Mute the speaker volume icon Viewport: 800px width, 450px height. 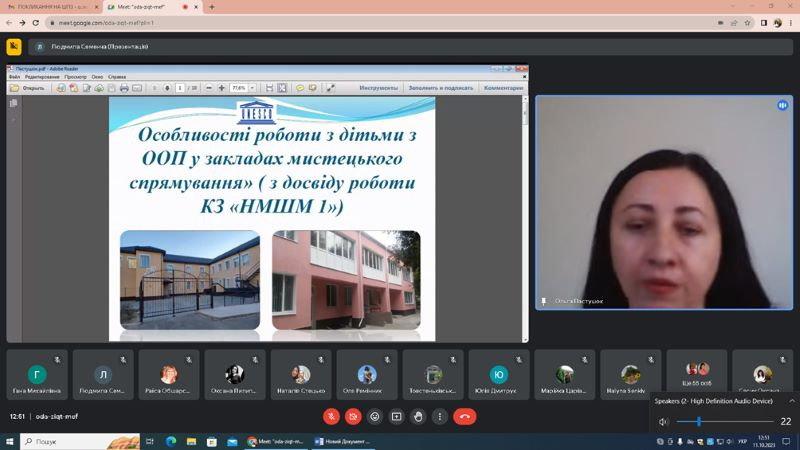(x=663, y=422)
